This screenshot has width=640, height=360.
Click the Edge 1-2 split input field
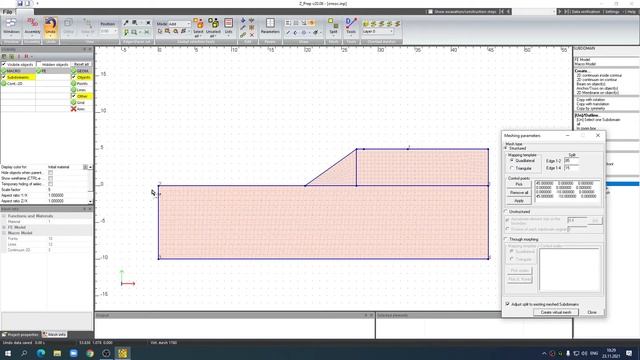[x=571, y=161]
